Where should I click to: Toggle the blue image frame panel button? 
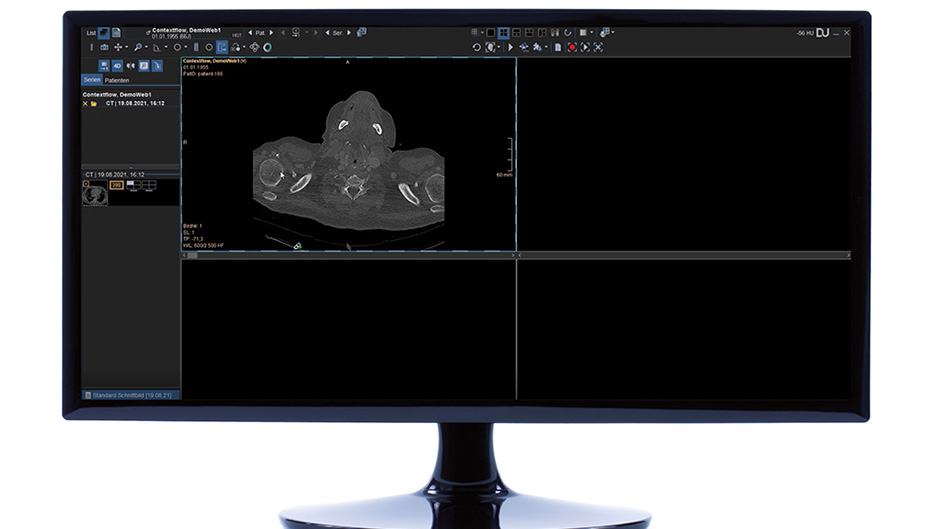pyautogui.click(x=144, y=66)
